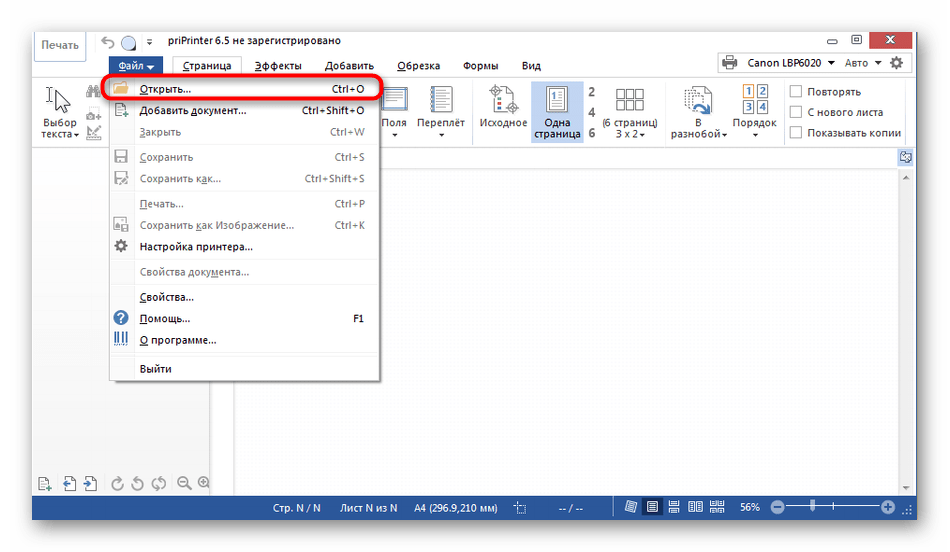Click the undo arrow in title bar
This screenshot has width=950, height=552.
107,42
